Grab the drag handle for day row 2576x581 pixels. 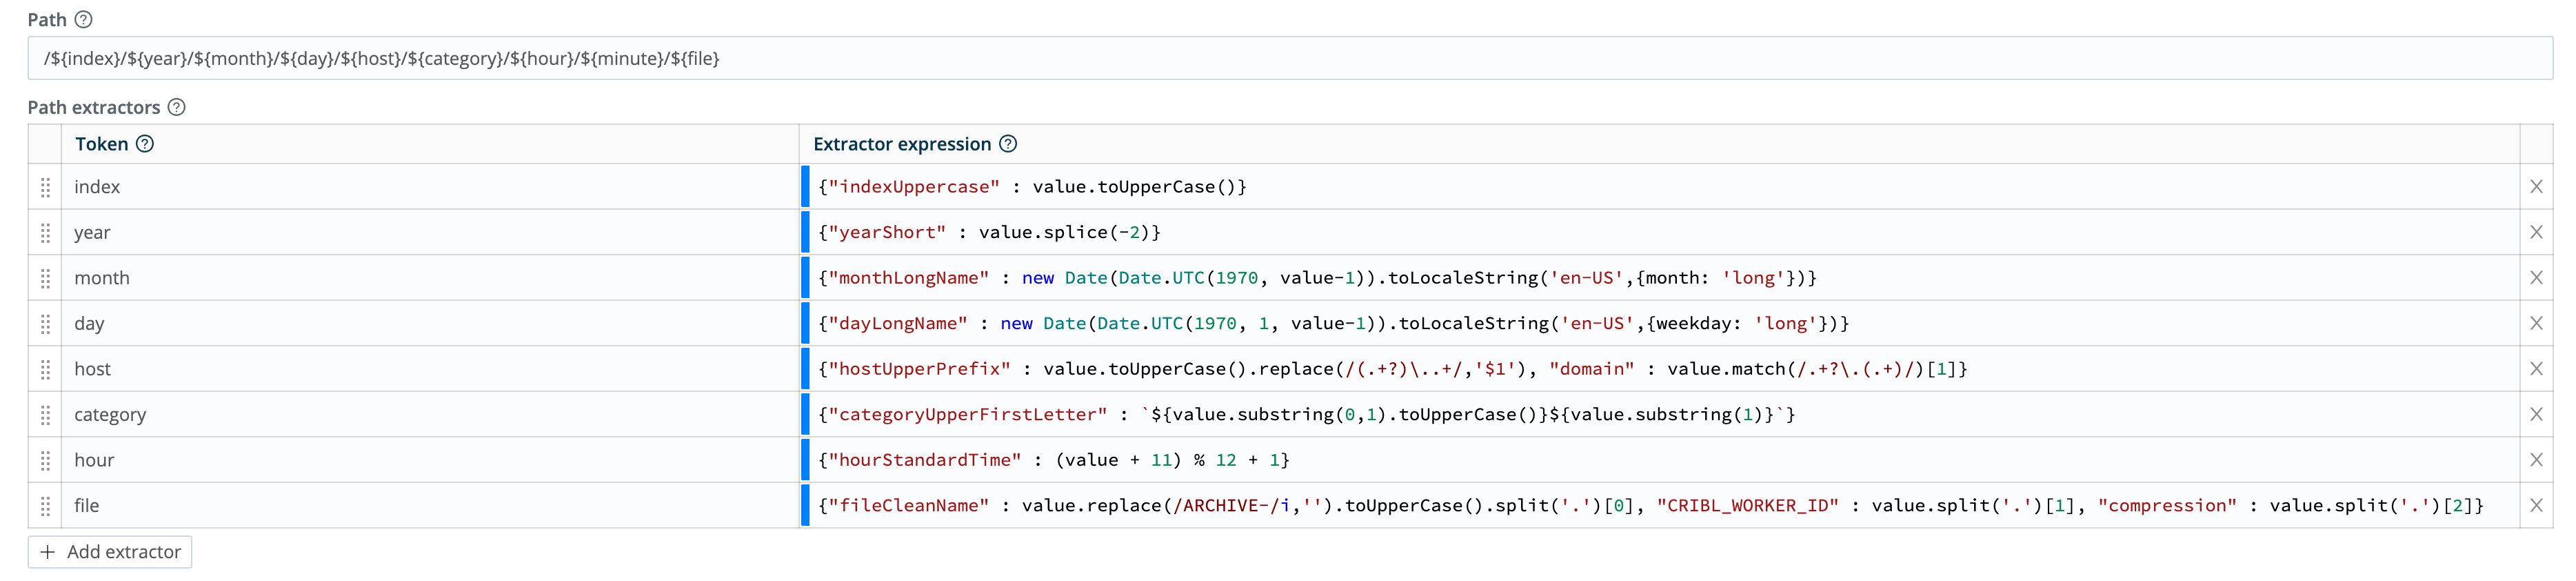click(x=45, y=324)
